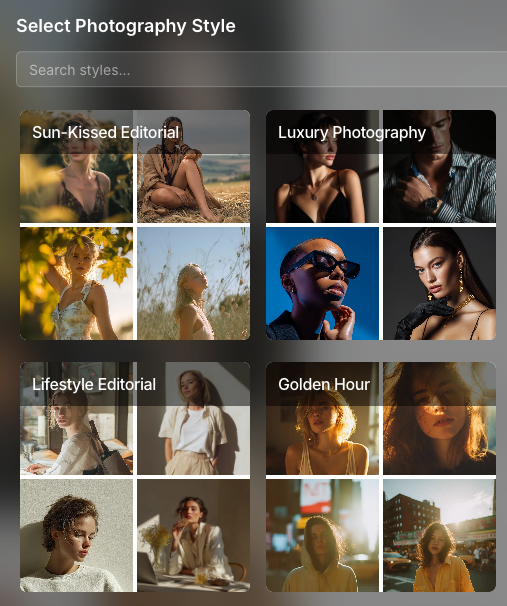Open close-up photo of woman's sunlit face
Image resolution: width=507 pixels, height=606 pixels.
[439, 419]
